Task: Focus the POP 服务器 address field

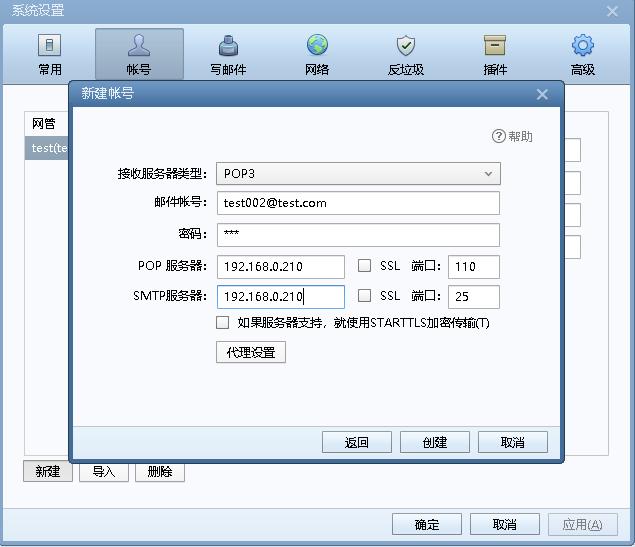Action: (281, 266)
